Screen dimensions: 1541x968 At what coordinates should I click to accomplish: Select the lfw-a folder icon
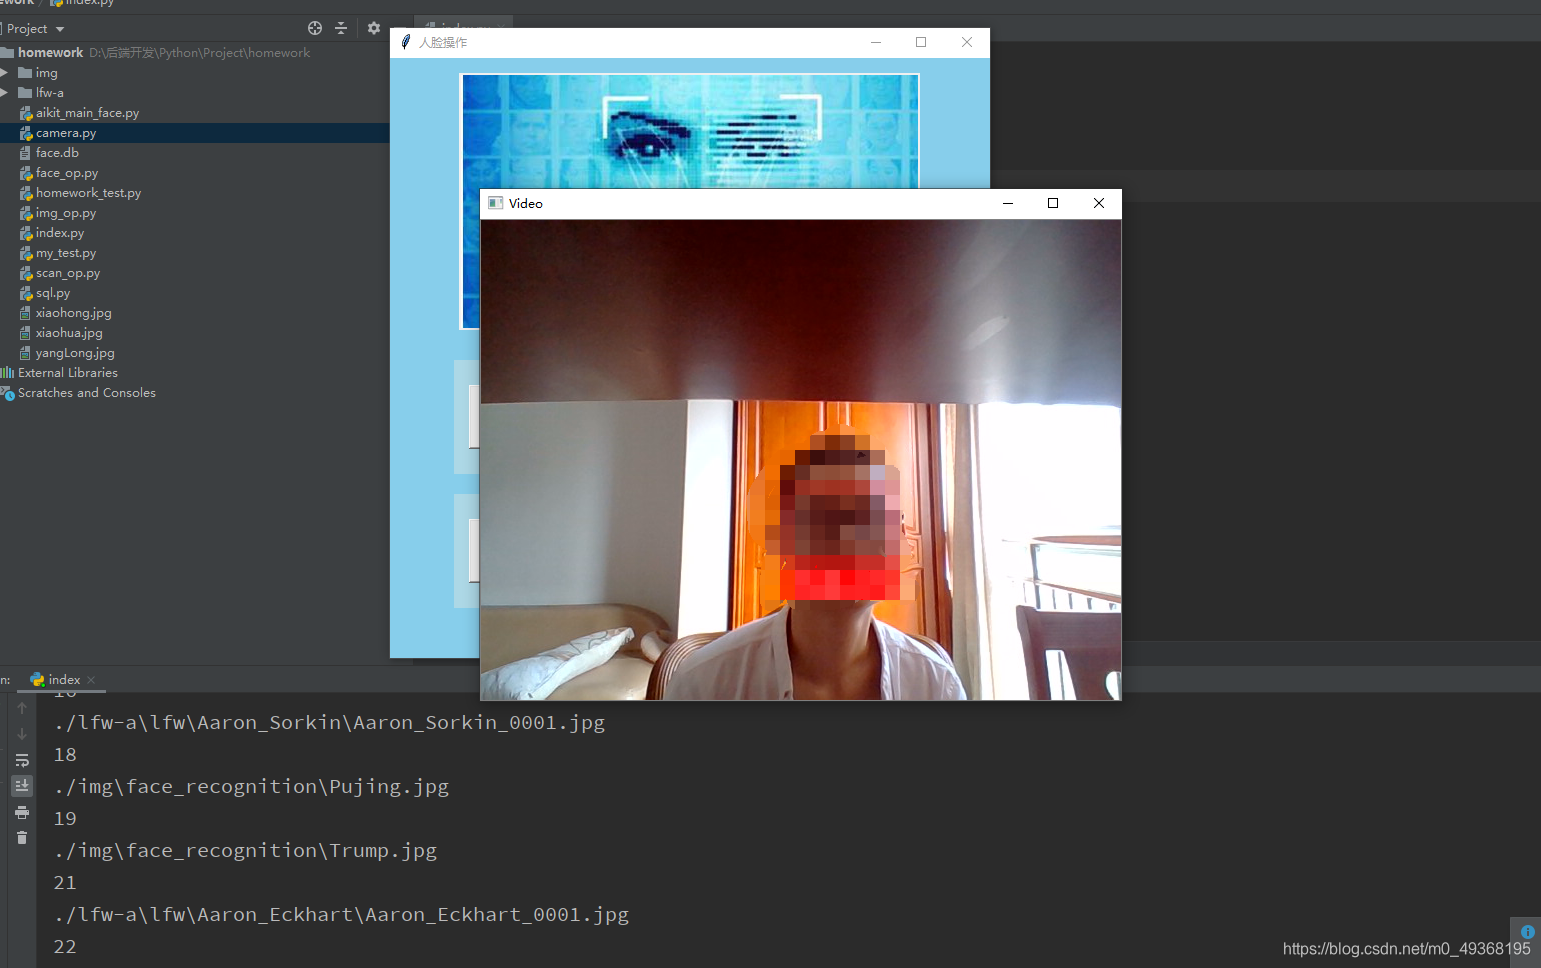pos(25,93)
